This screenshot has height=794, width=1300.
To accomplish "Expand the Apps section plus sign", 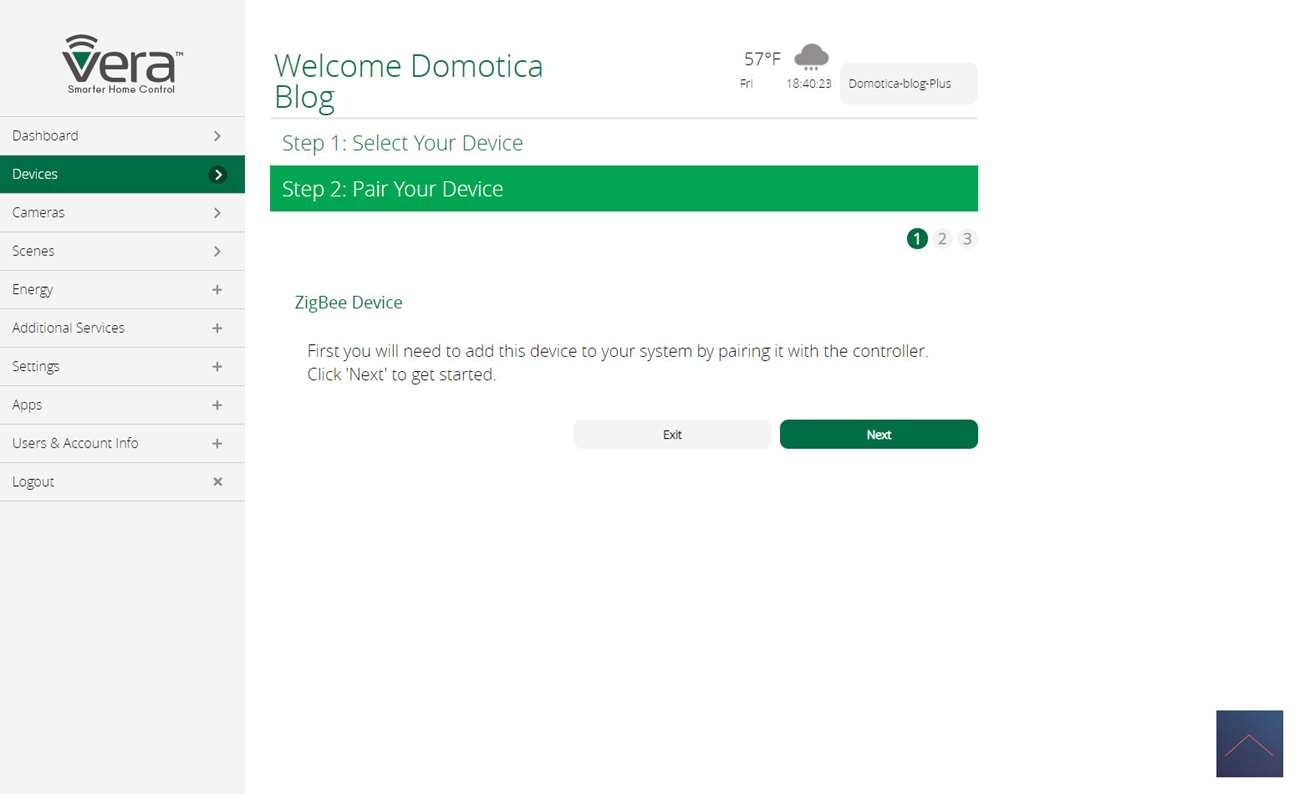I will (217, 405).
